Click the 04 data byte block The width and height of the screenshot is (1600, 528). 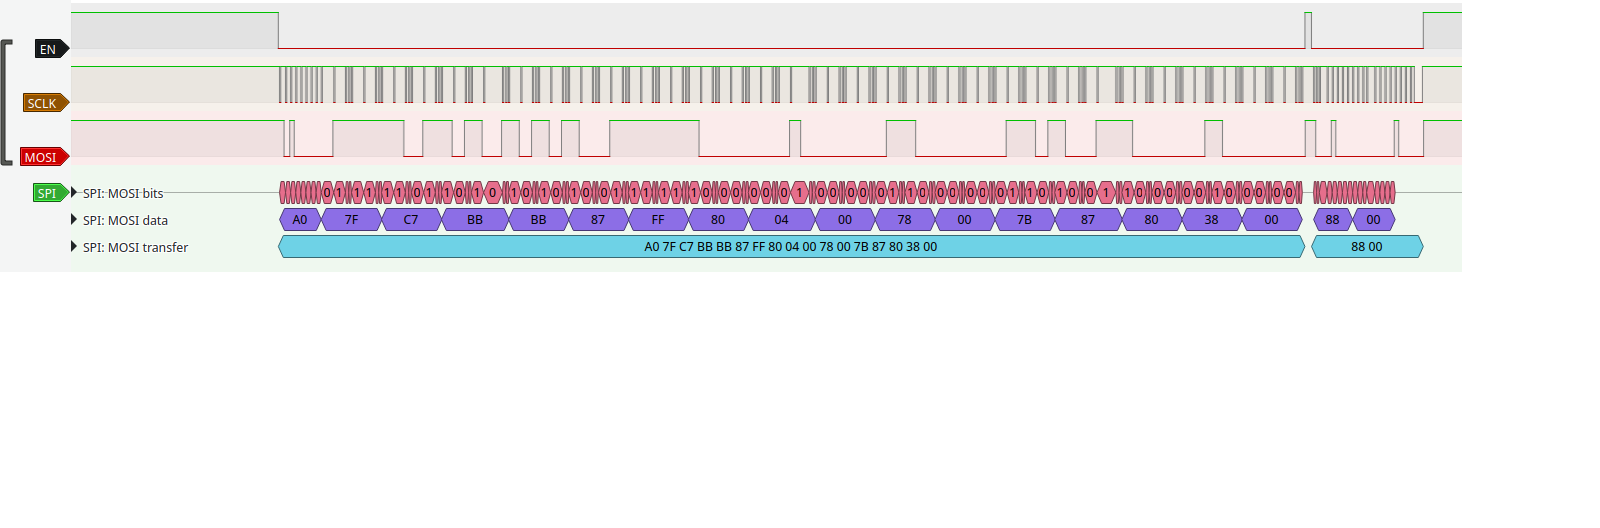(x=782, y=219)
